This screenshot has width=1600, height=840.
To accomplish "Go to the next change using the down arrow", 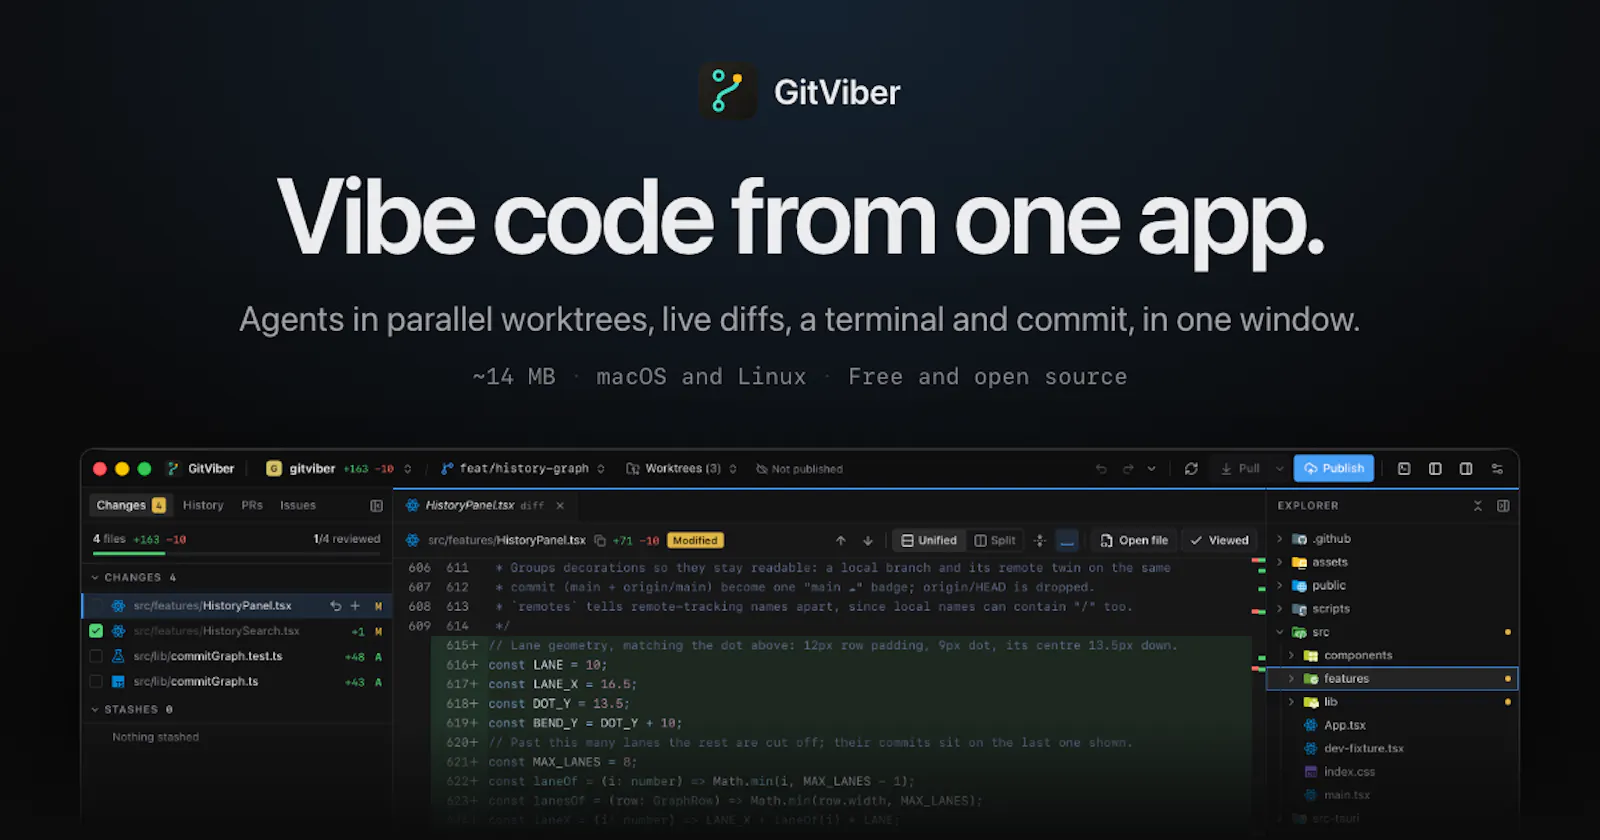I will click(868, 541).
